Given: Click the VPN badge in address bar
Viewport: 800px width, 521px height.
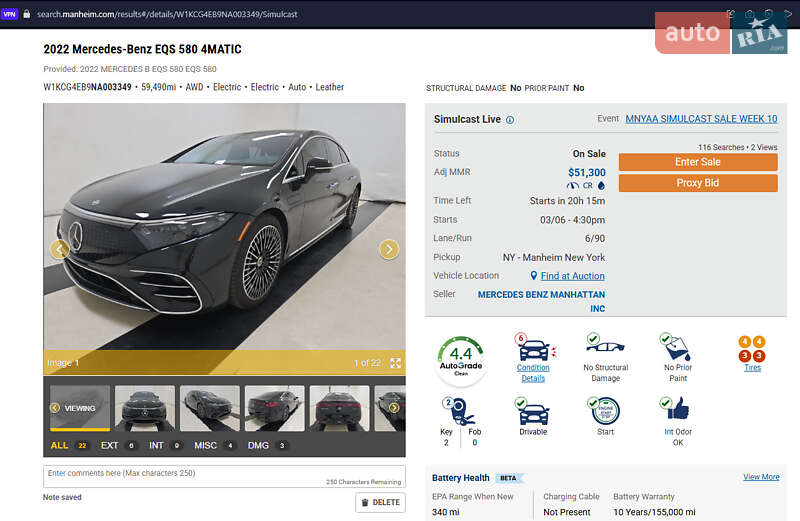Looking at the screenshot, I should [10, 14].
